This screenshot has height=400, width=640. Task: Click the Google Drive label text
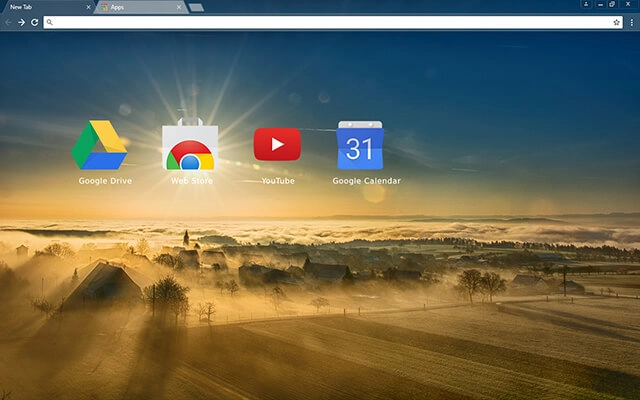[x=105, y=181]
